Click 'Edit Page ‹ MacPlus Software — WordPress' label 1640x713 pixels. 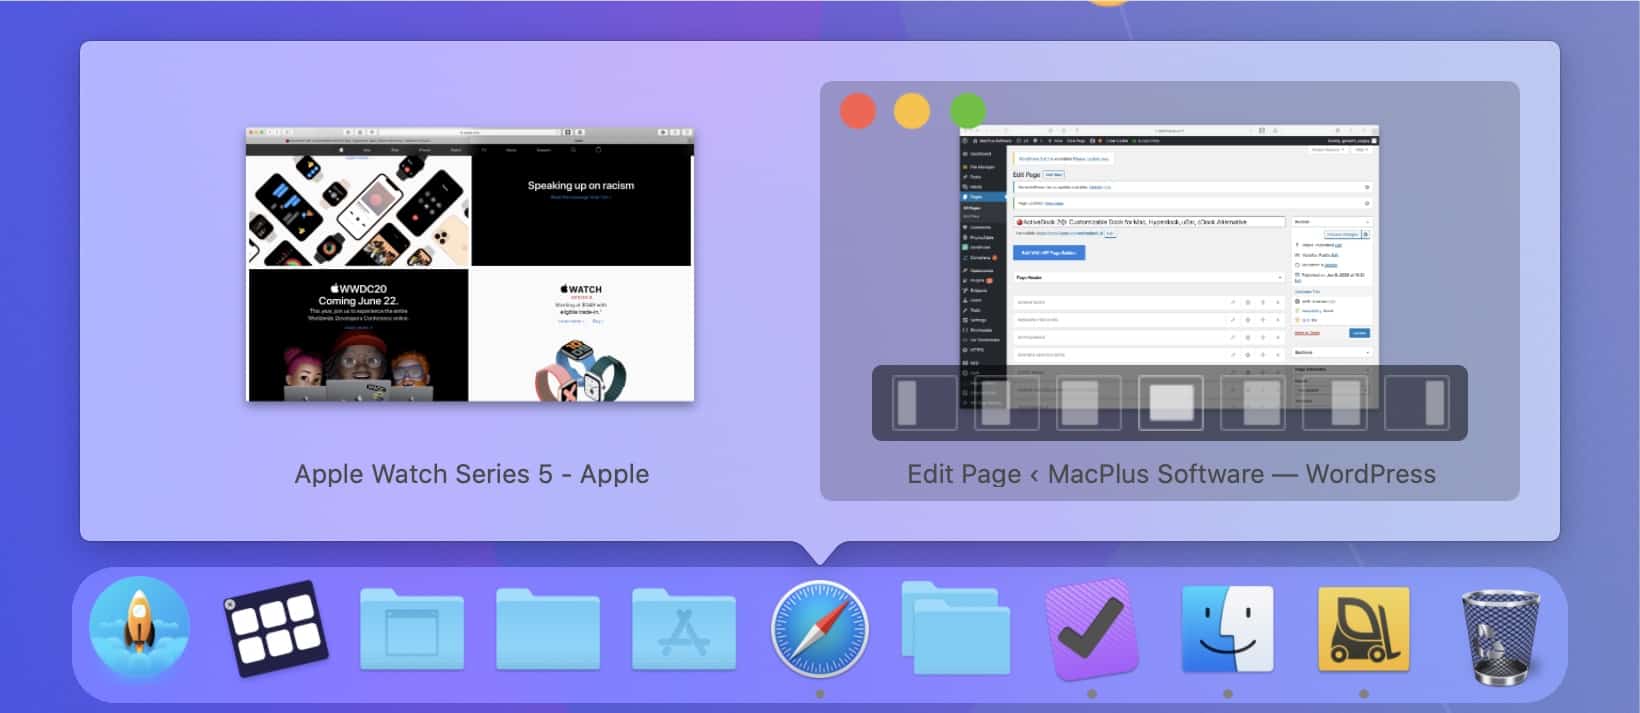1171,474
